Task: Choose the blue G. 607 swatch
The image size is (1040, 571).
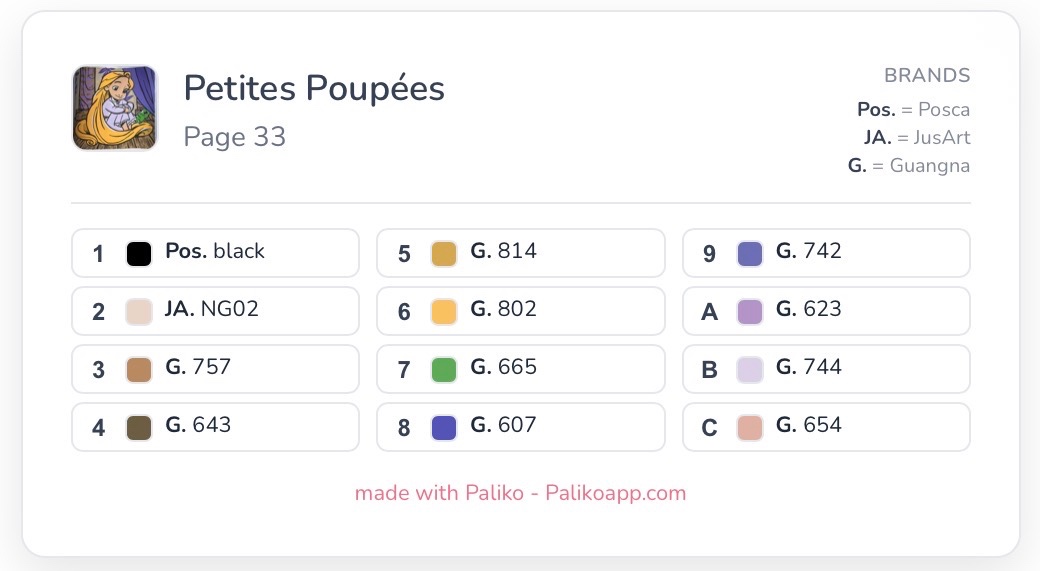Action: click(444, 427)
